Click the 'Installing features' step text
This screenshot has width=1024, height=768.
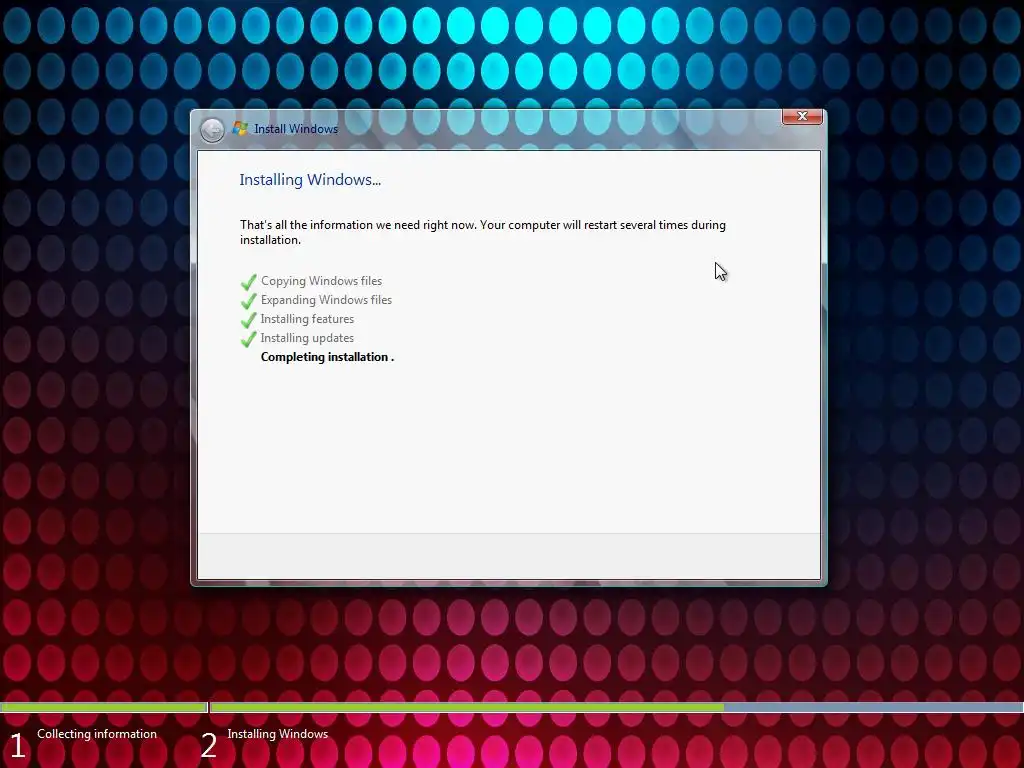pyautogui.click(x=308, y=319)
